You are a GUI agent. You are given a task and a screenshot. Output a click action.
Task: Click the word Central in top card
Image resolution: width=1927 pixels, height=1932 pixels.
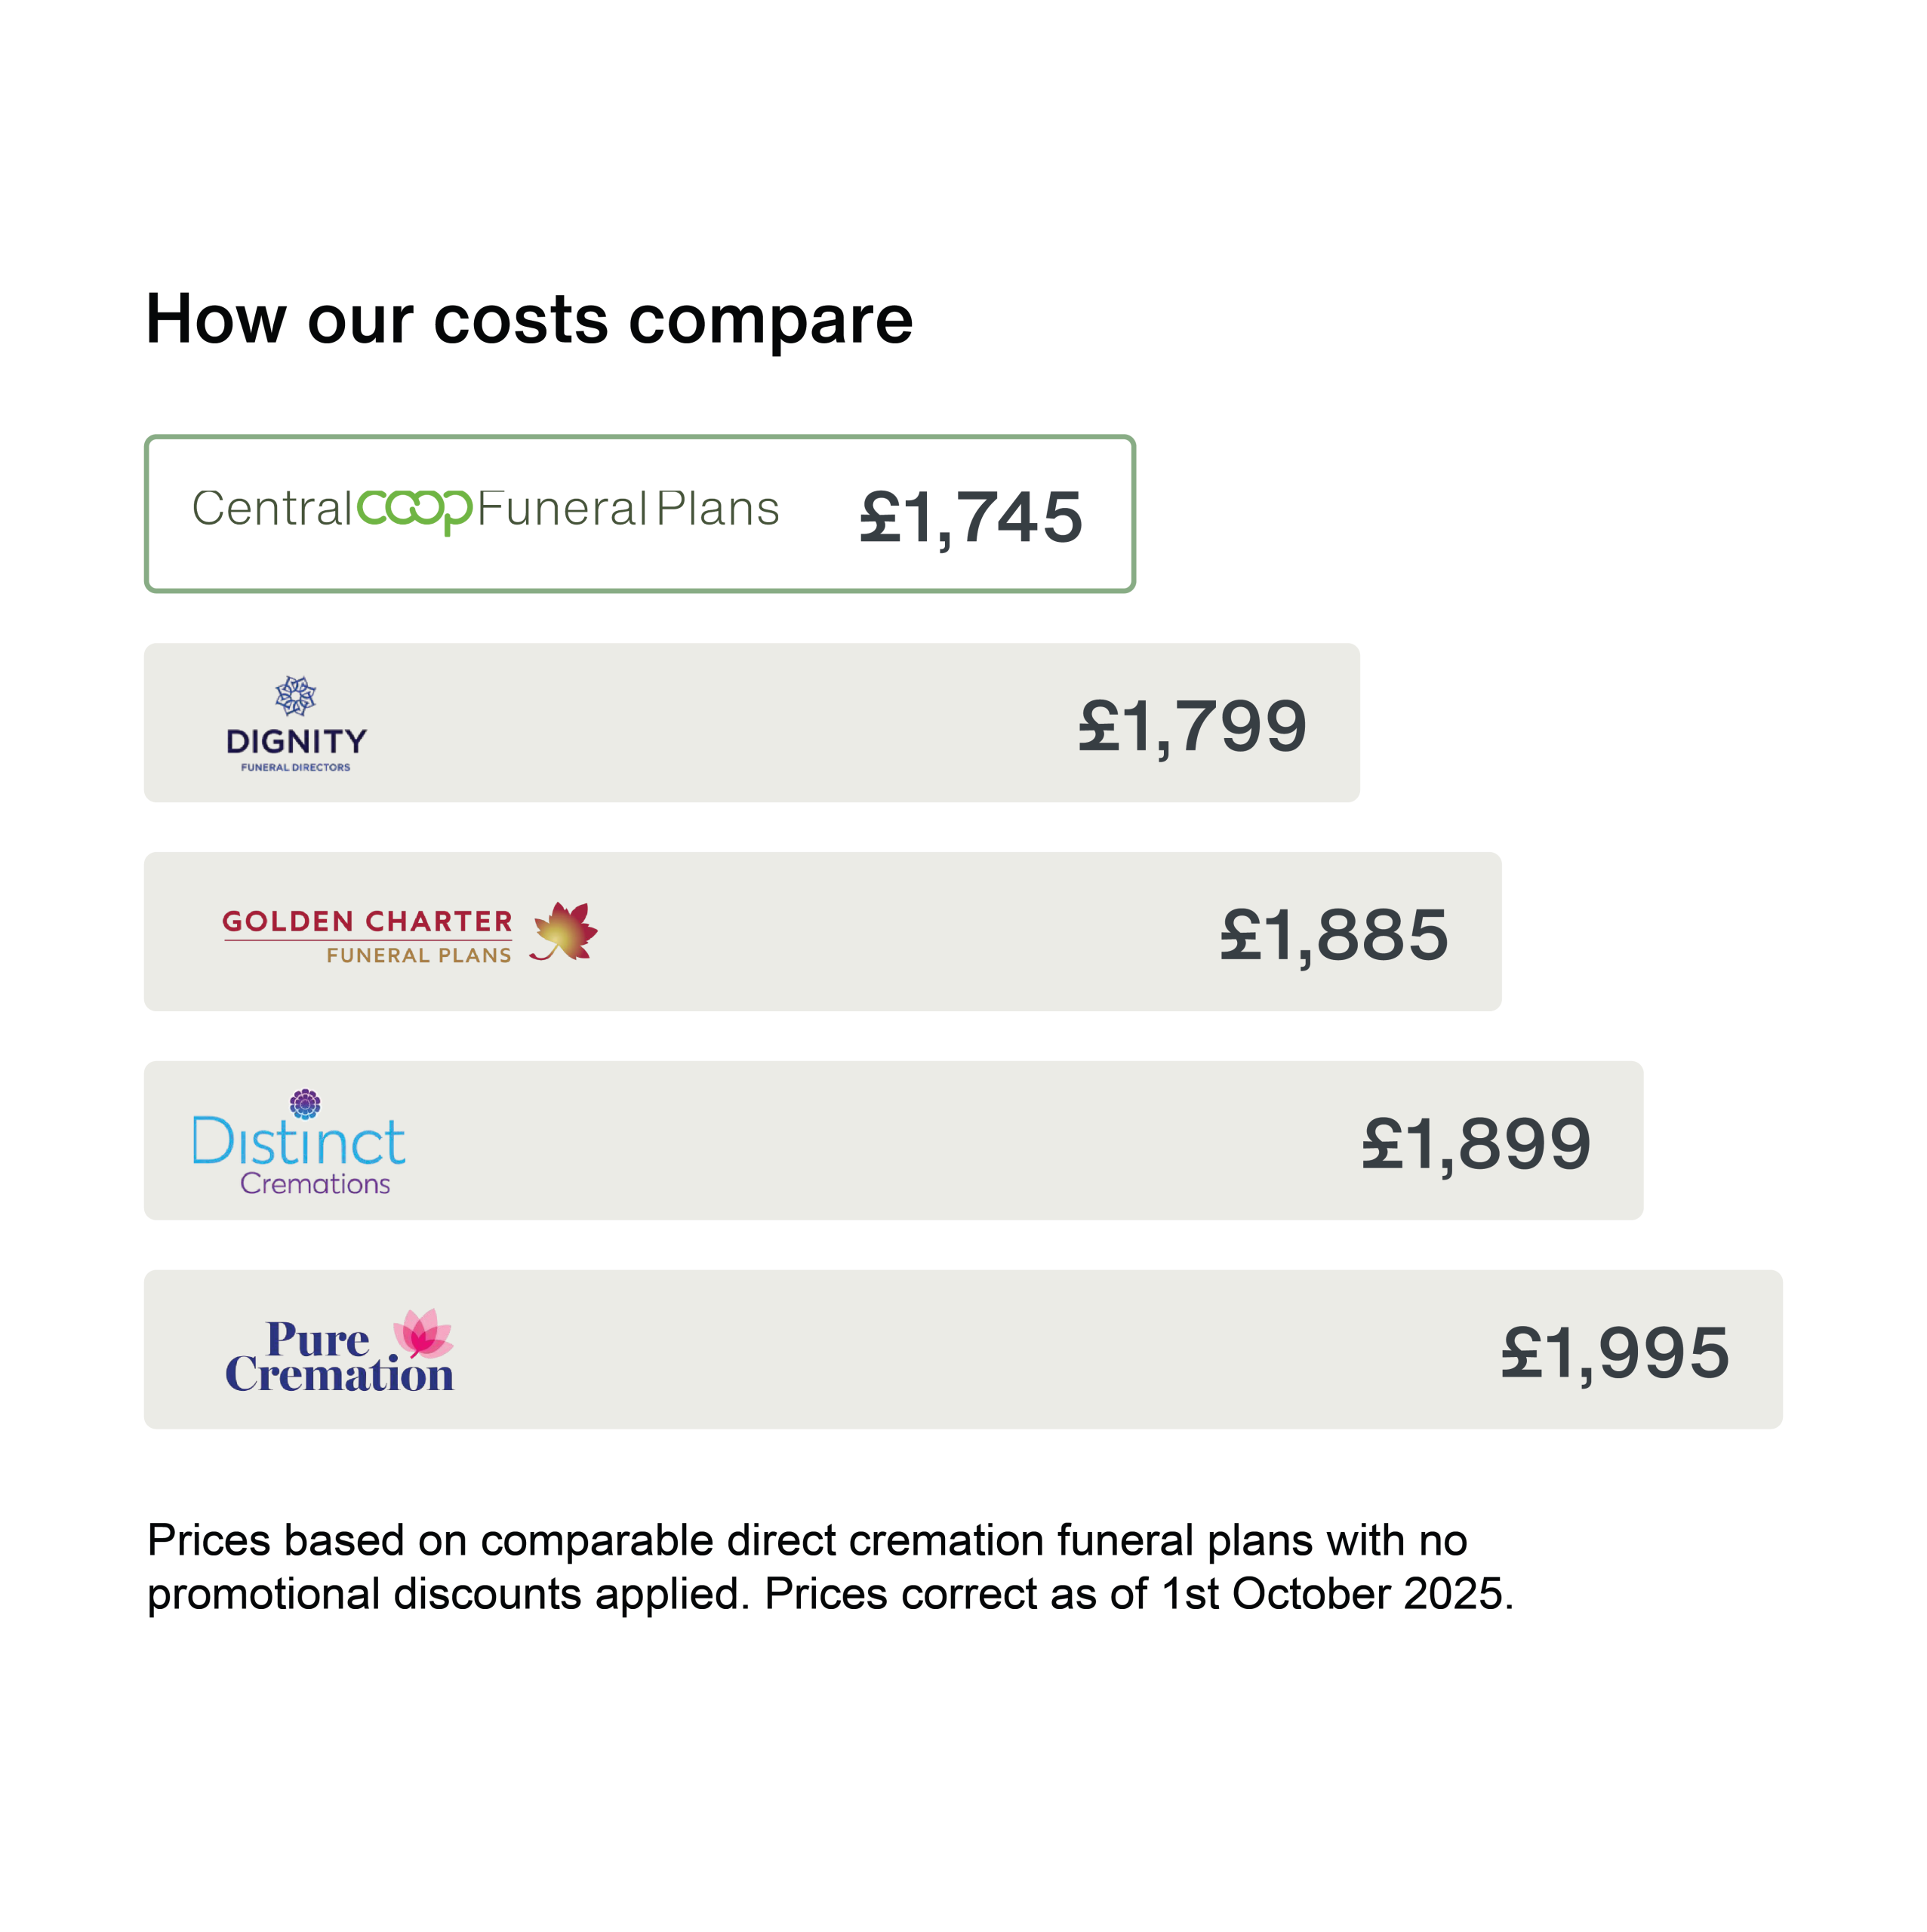(271, 509)
